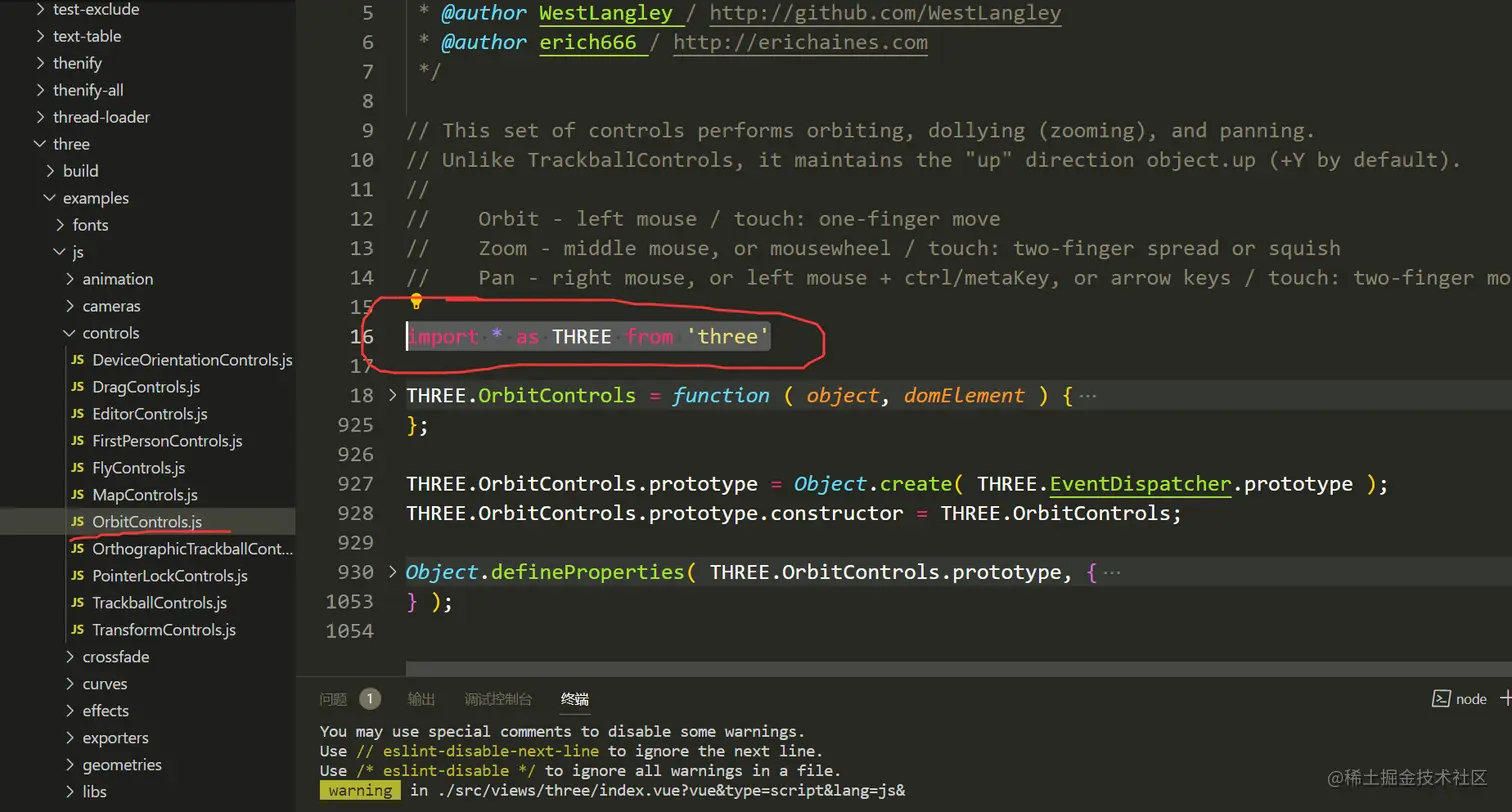
Task: Switch to the 终端 (Terminal) tab
Action: (x=575, y=699)
